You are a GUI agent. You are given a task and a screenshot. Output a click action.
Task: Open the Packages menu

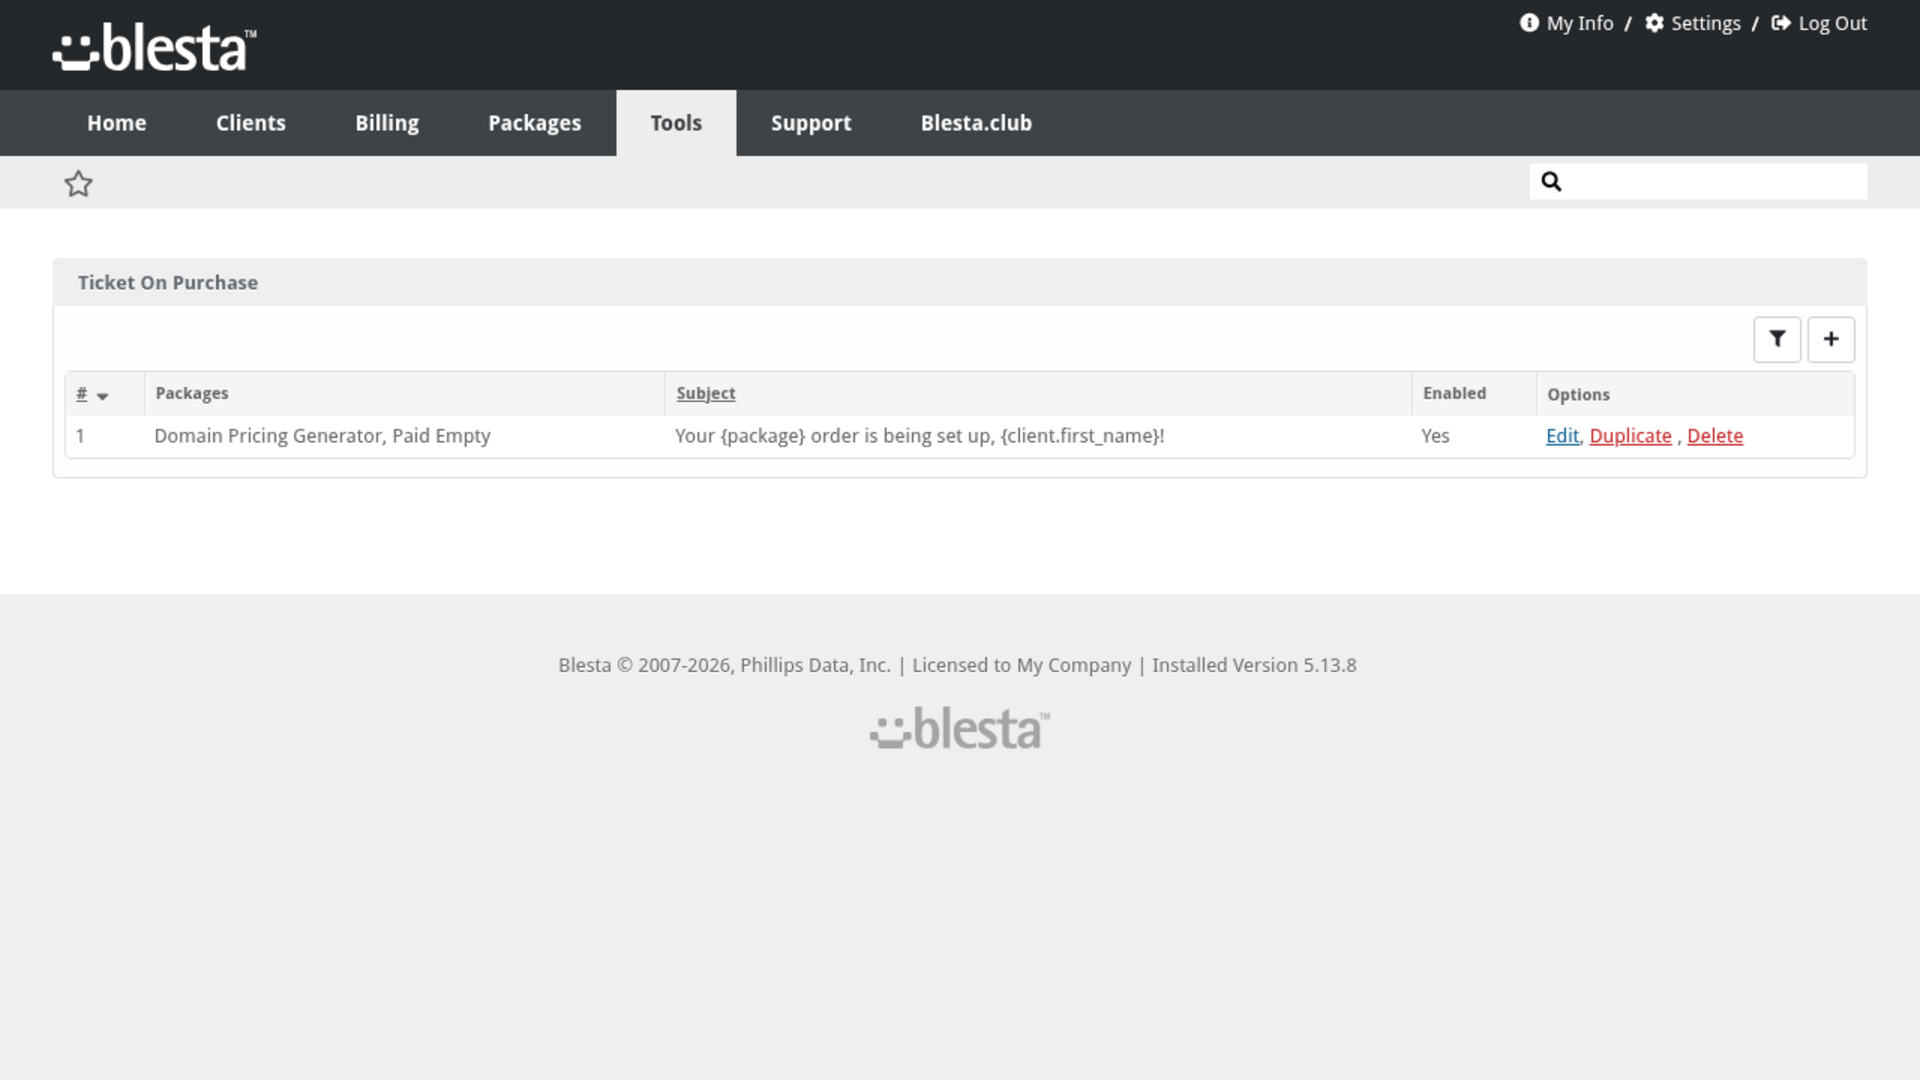tap(535, 123)
